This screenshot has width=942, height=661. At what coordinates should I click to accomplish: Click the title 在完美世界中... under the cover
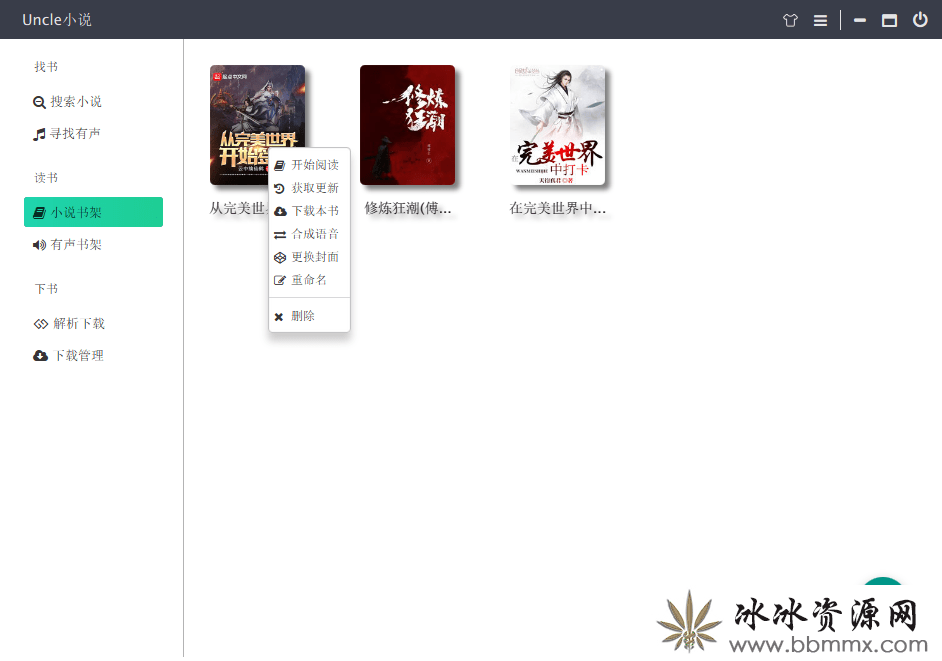(558, 209)
